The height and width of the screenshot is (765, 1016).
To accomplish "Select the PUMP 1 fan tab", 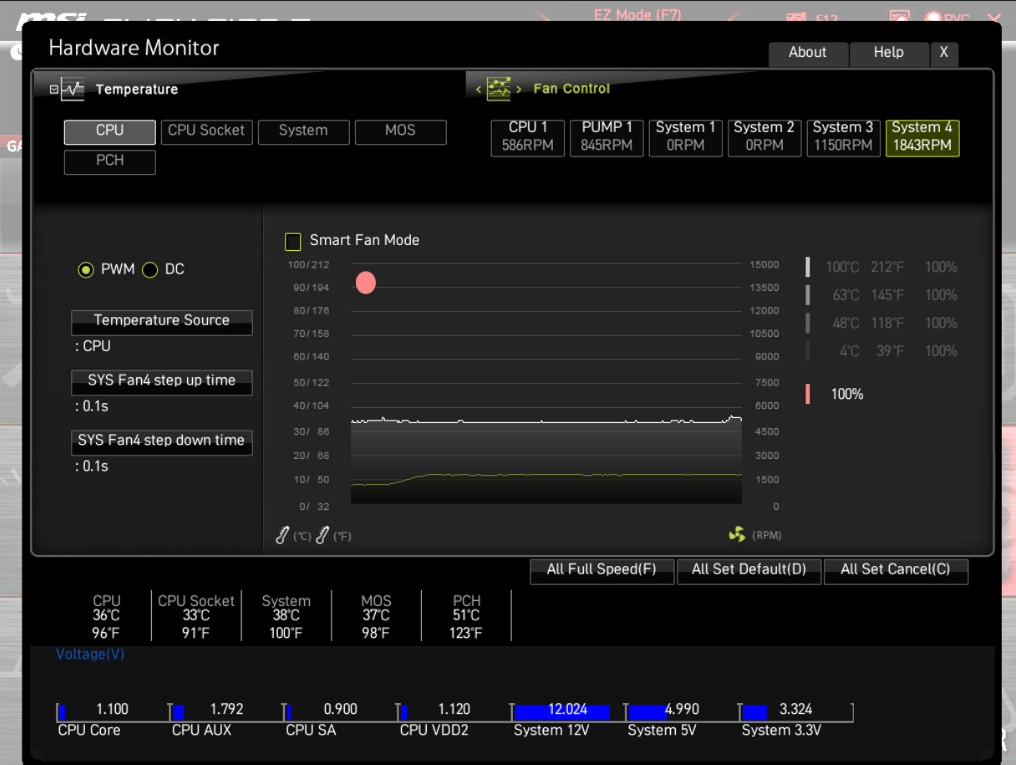I will 607,137.
